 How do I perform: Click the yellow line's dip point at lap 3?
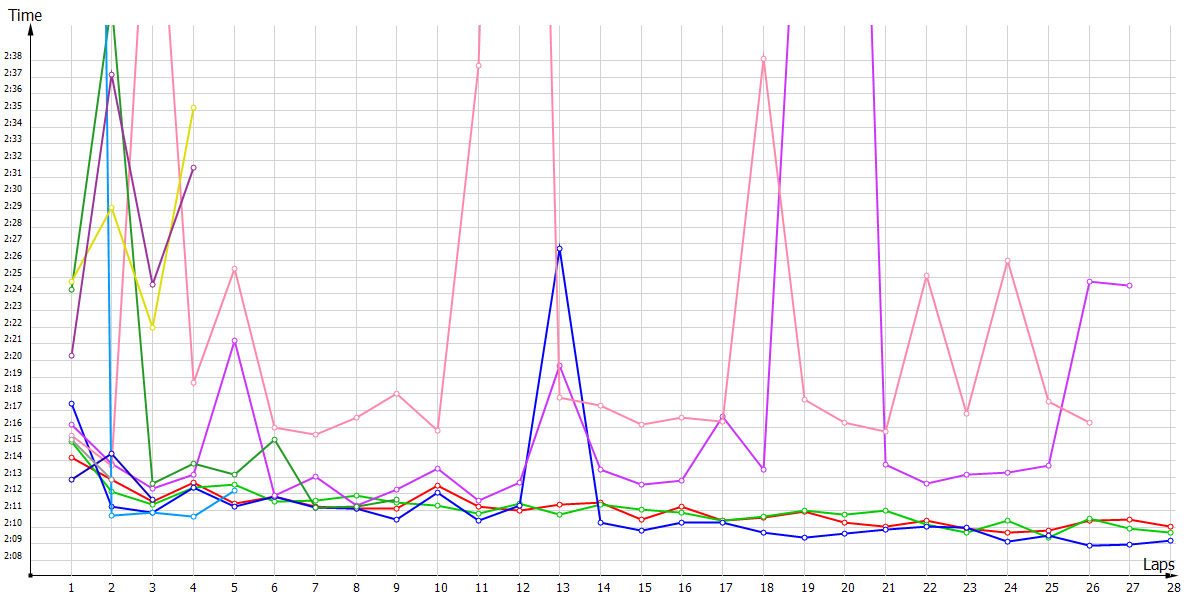[152, 327]
